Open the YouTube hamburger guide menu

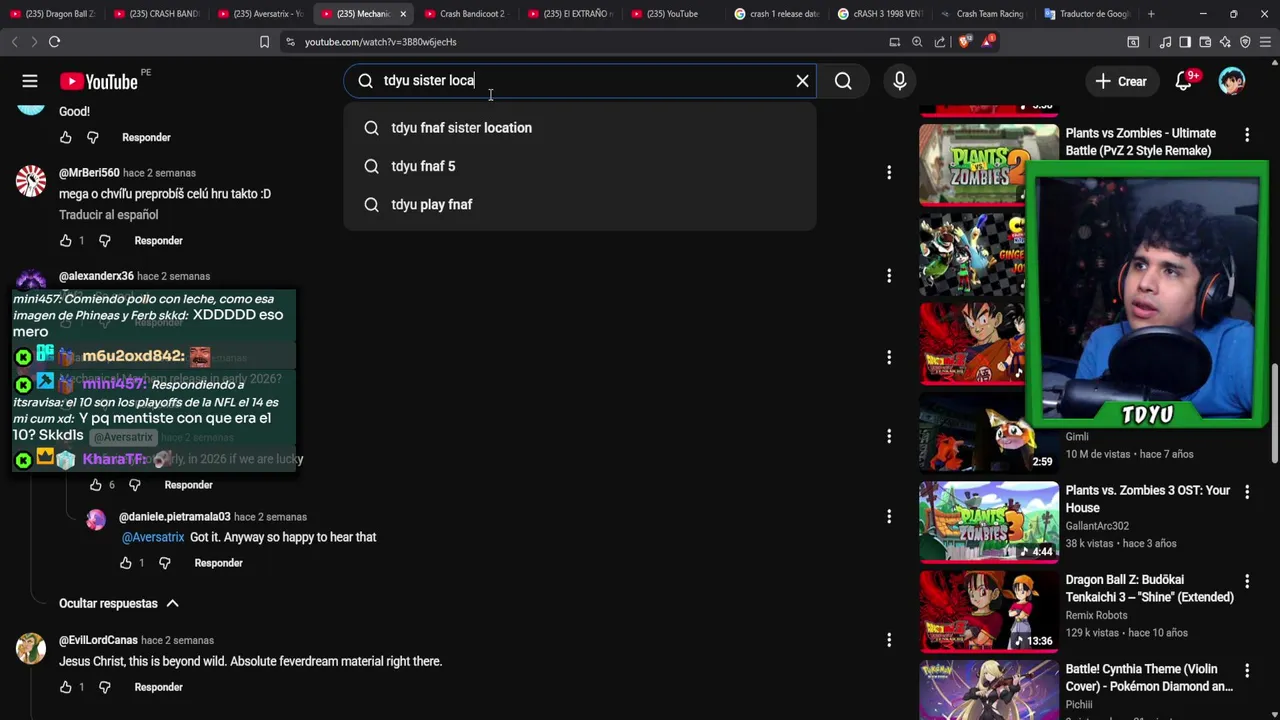click(30, 81)
